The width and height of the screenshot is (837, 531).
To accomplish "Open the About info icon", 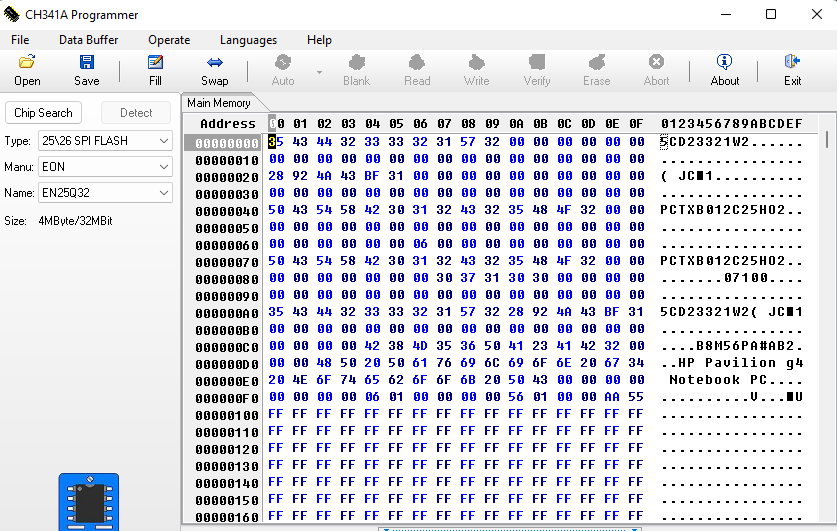I will [x=724, y=63].
